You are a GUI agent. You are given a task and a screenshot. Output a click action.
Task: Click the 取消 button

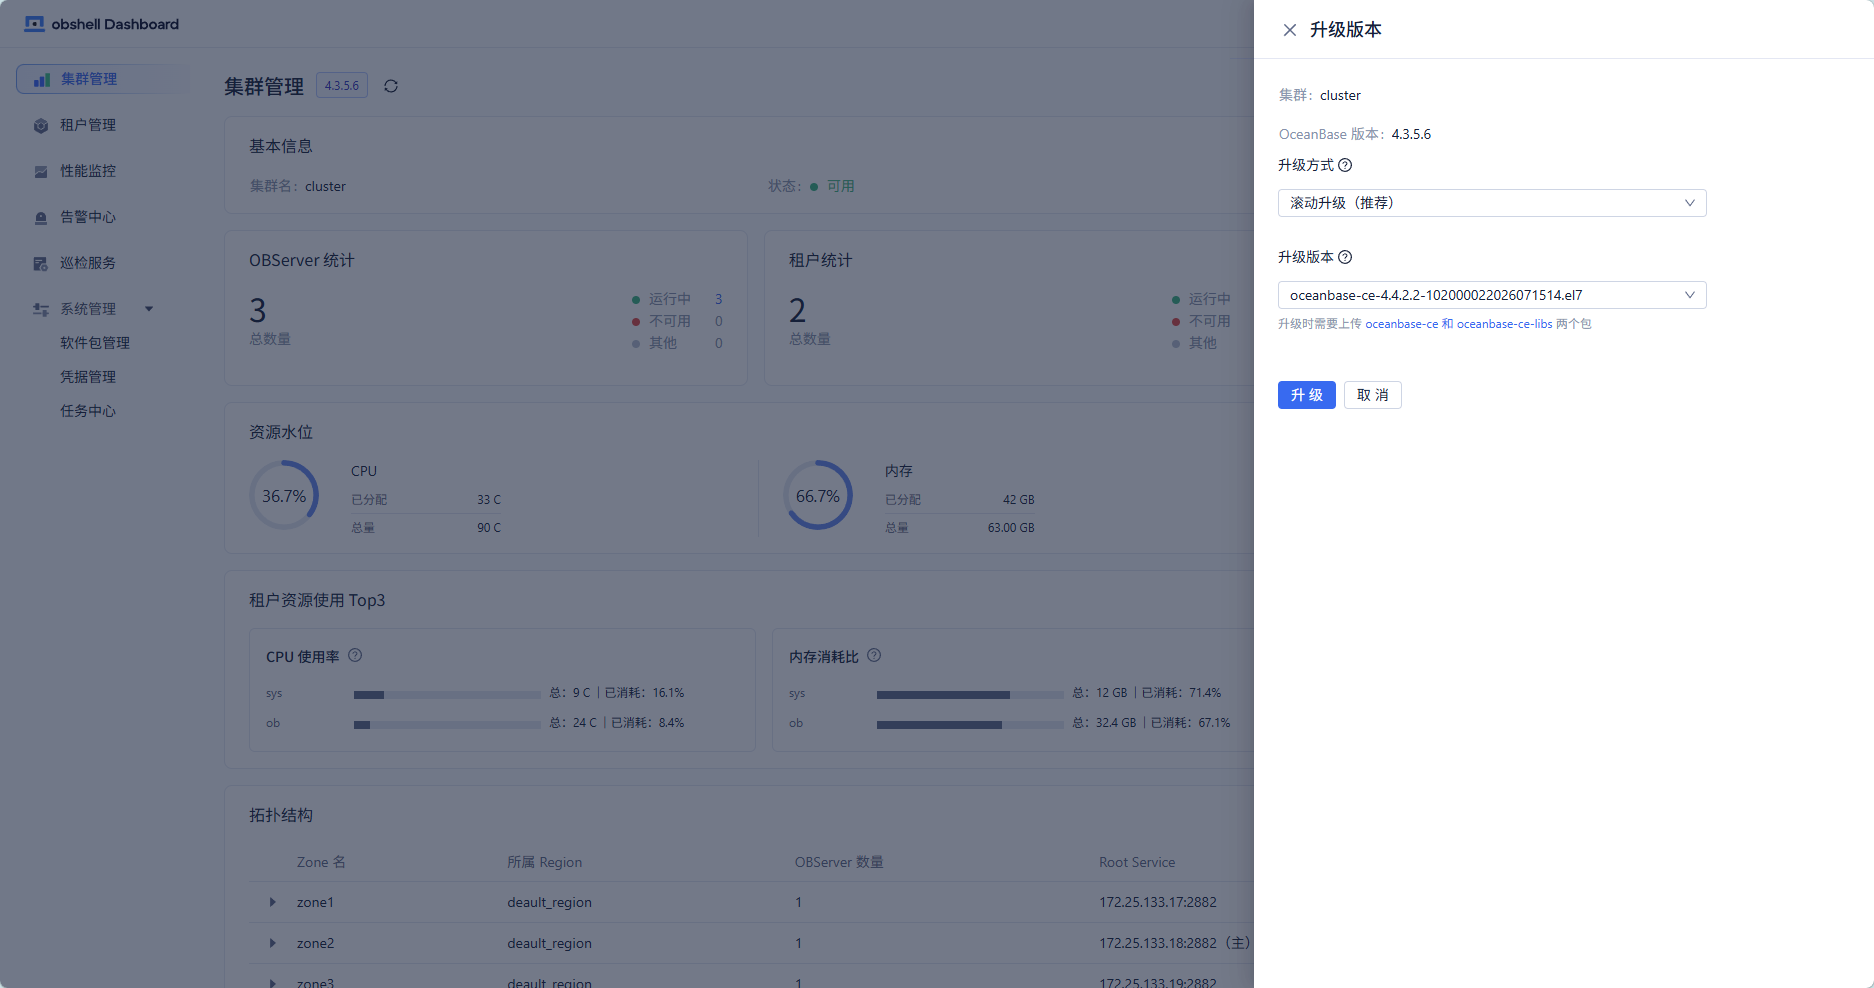1372,395
